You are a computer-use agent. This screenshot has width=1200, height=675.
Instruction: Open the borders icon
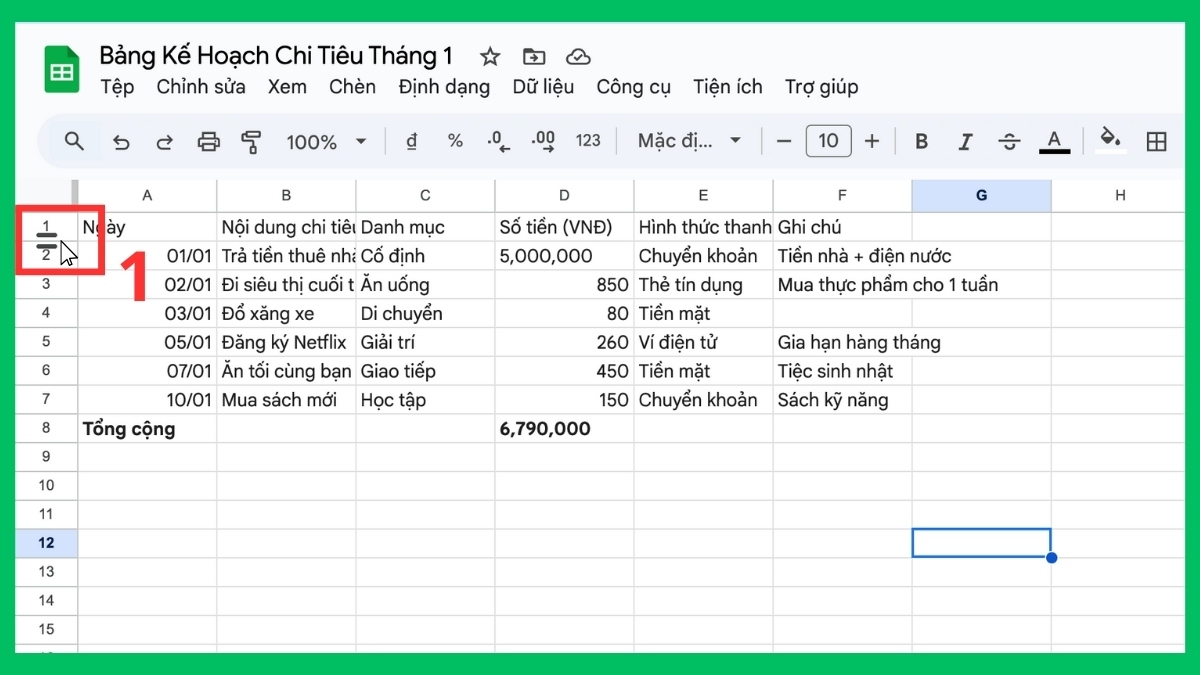click(x=1157, y=141)
